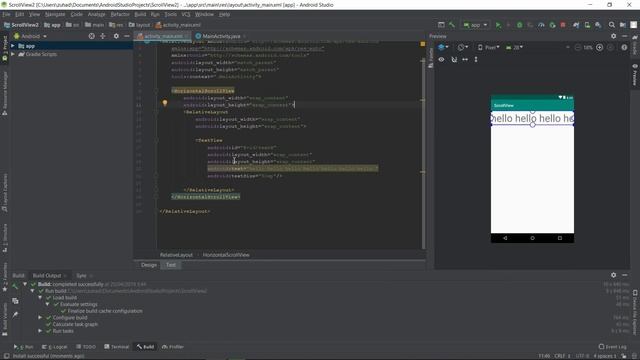Open the Build panel settings gear

[613, 275]
